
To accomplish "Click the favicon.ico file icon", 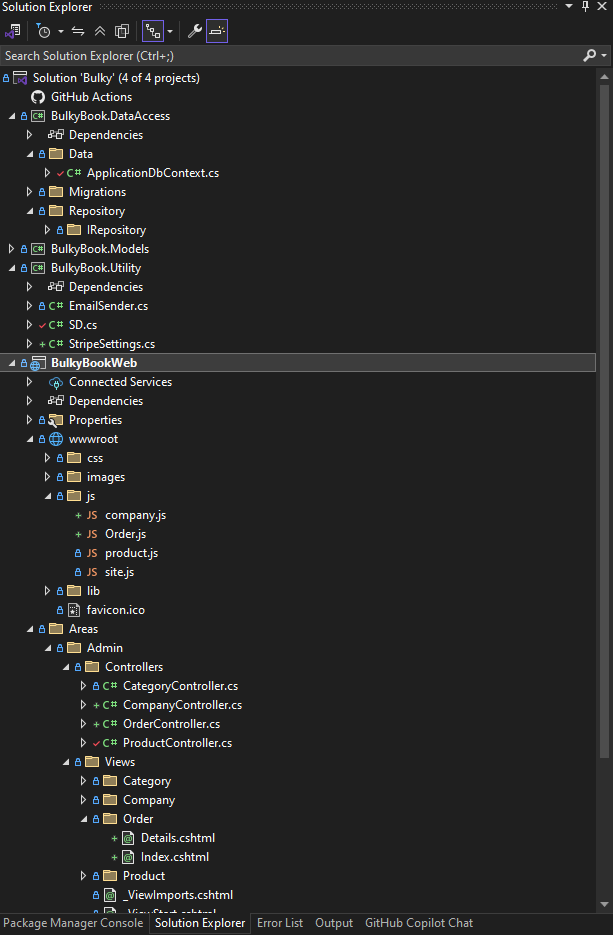I will pos(74,610).
